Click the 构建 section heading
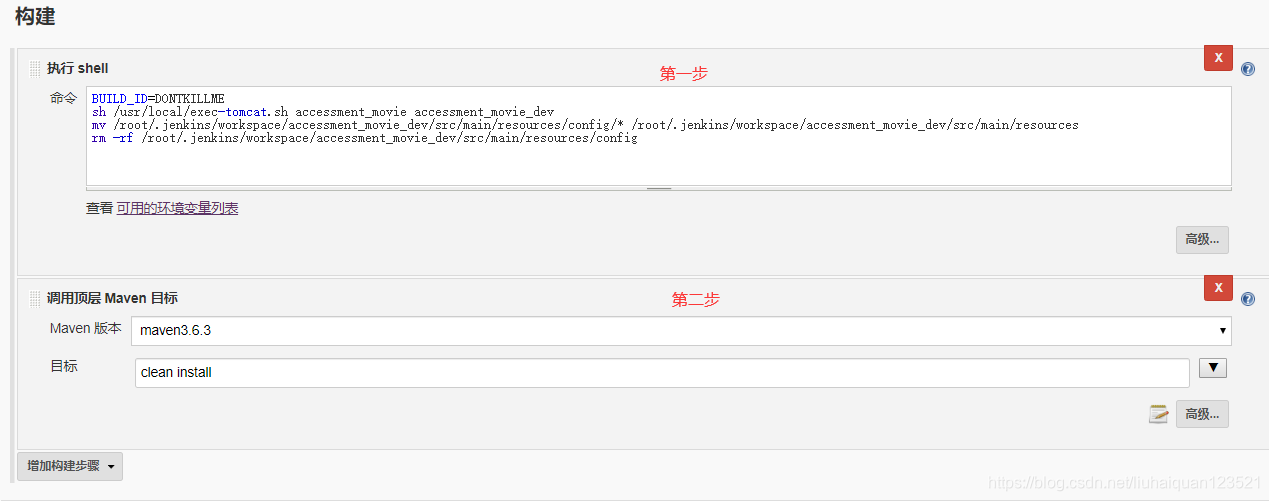1269x501 pixels. tap(35, 16)
